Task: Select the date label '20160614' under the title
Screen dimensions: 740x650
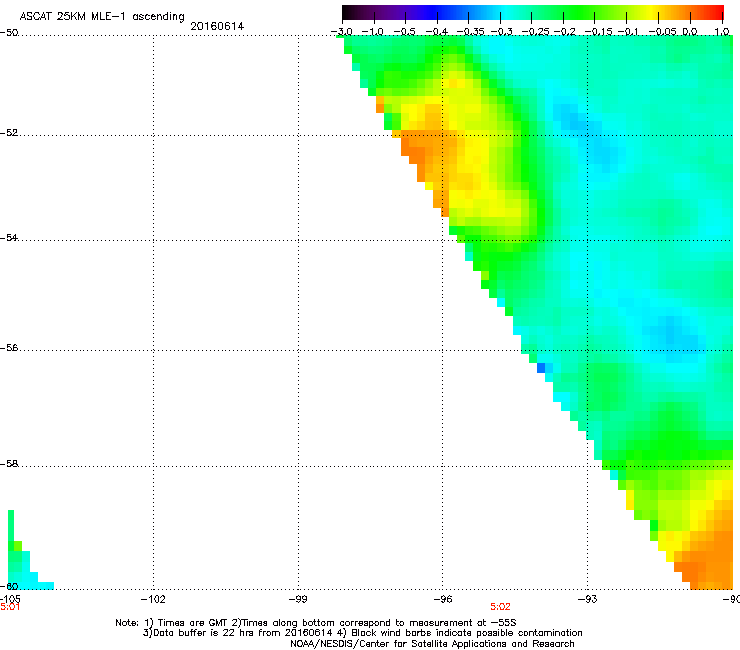Action: tap(217, 26)
